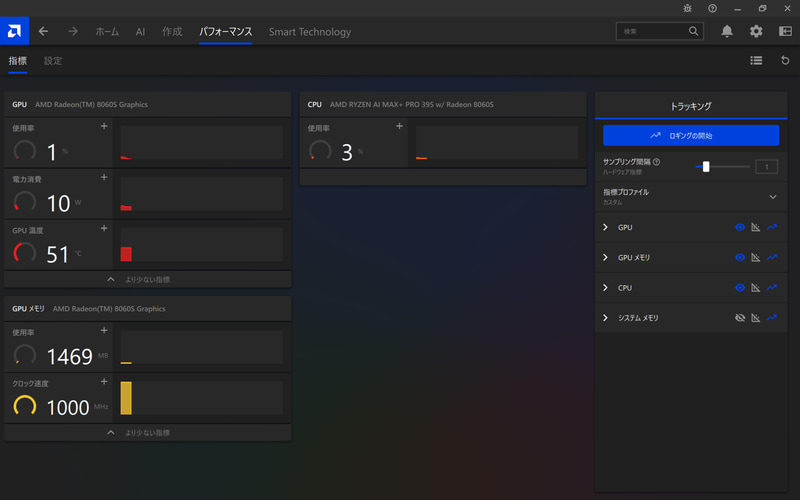This screenshot has height=500, width=800.
Task: Switch to list view icon
Action: pos(756,61)
